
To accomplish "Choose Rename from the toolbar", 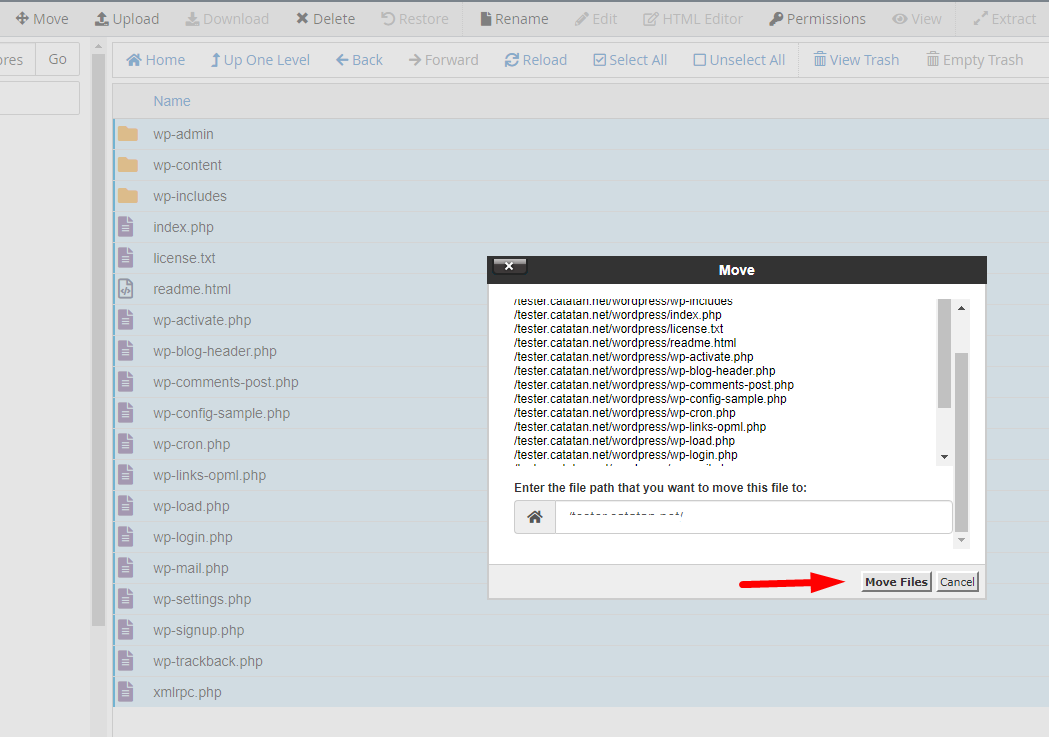I will (x=514, y=19).
